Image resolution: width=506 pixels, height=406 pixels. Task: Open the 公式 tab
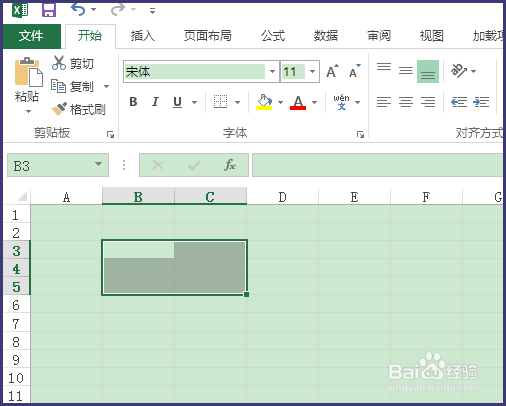(x=273, y=36)
